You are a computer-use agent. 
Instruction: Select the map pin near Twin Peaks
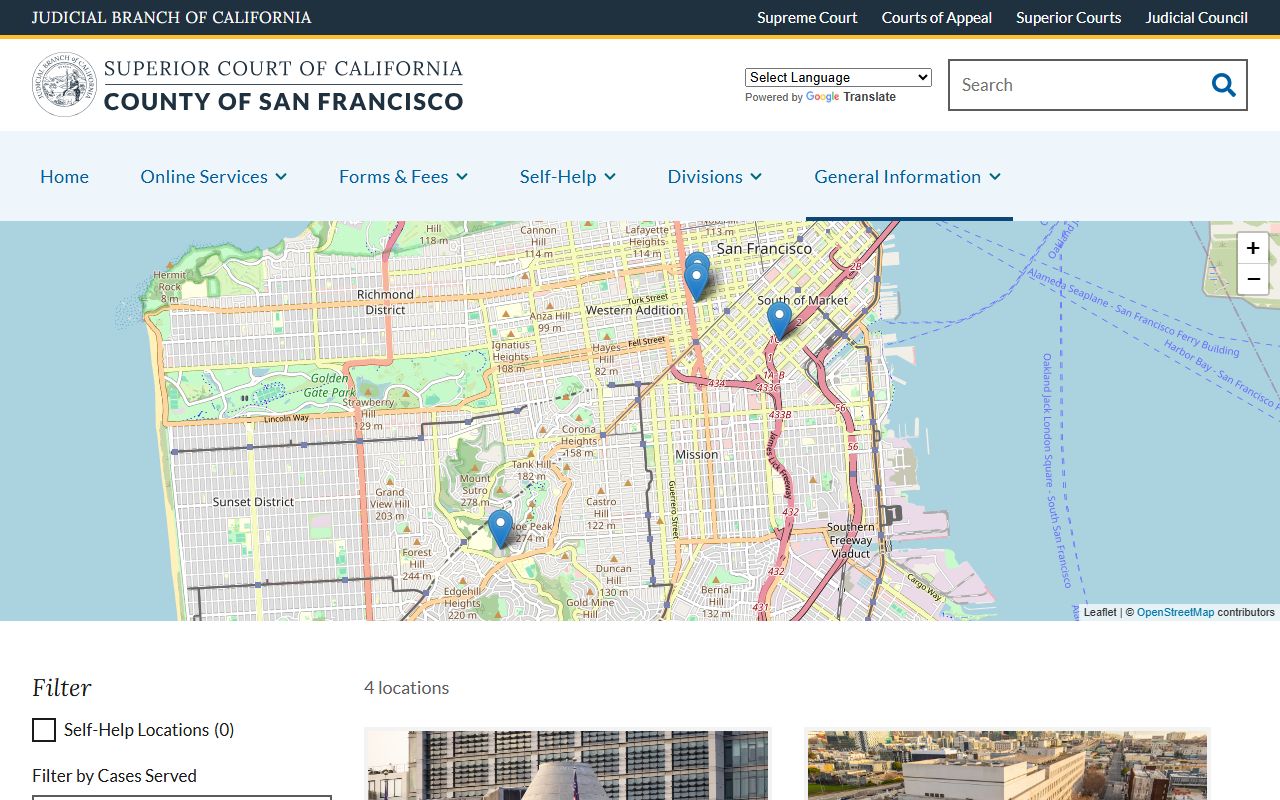pyautogui.click(x=500, y=529)
